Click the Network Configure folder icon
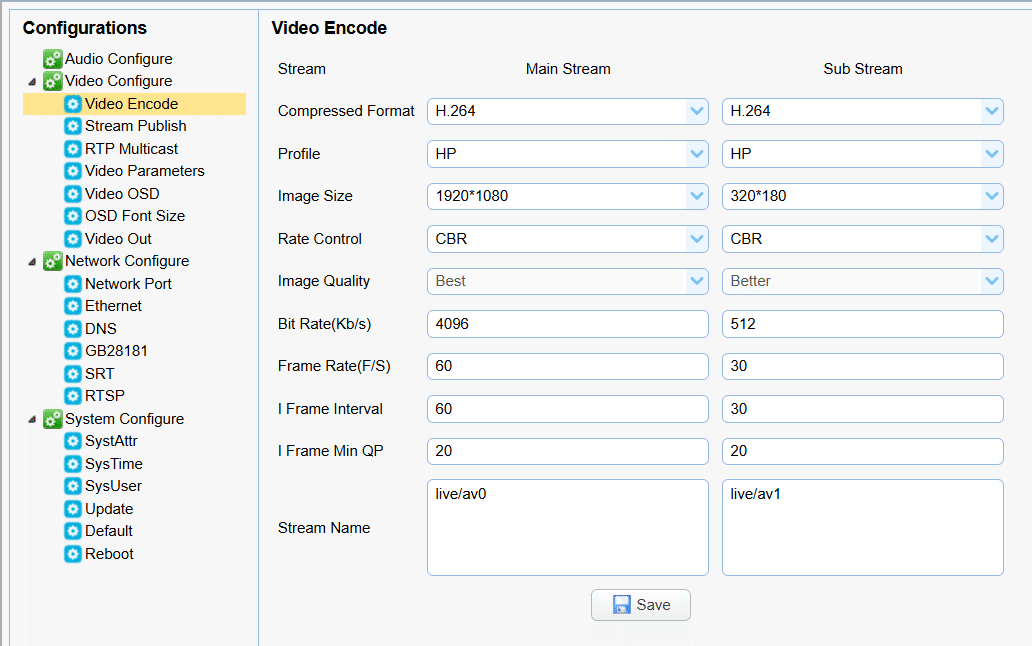The width and height of the screenshot is (1032, 646). pos(53,261)
